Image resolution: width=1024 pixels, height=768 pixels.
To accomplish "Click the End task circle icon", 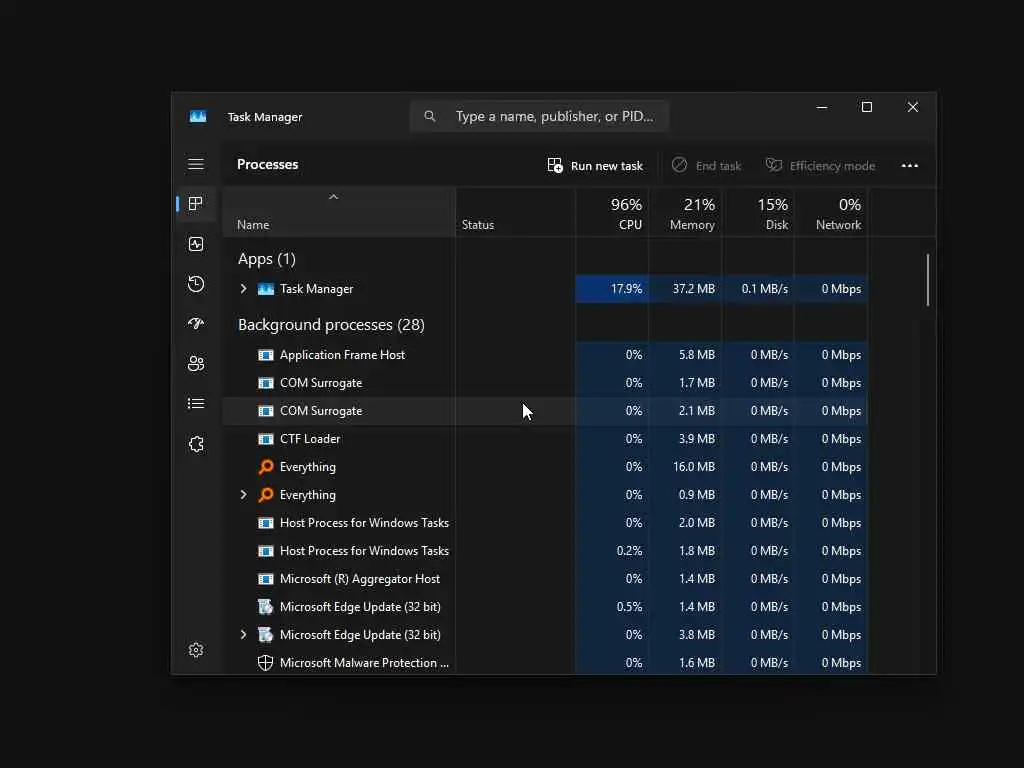I will [x=679, y=165].
